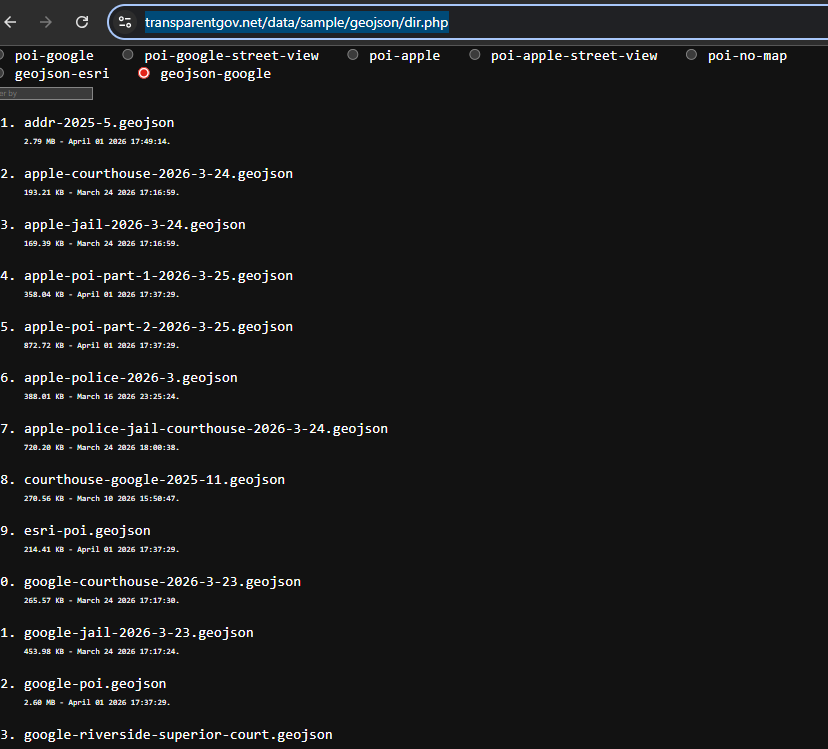Screen dimensions: 828x749
Task: Open google-riverside-superior-court.geojson link
Action: pos(178,735)
